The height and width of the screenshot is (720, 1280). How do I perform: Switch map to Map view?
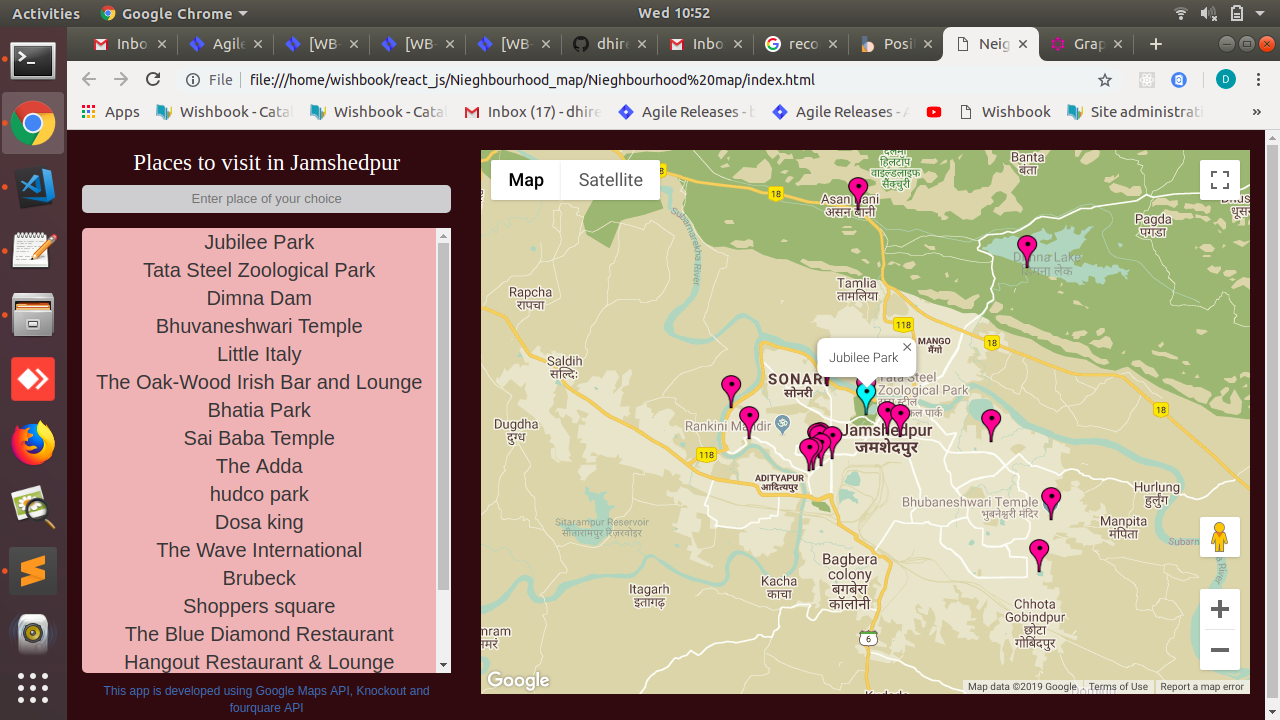pyautogui.click(x=526, y=180)
